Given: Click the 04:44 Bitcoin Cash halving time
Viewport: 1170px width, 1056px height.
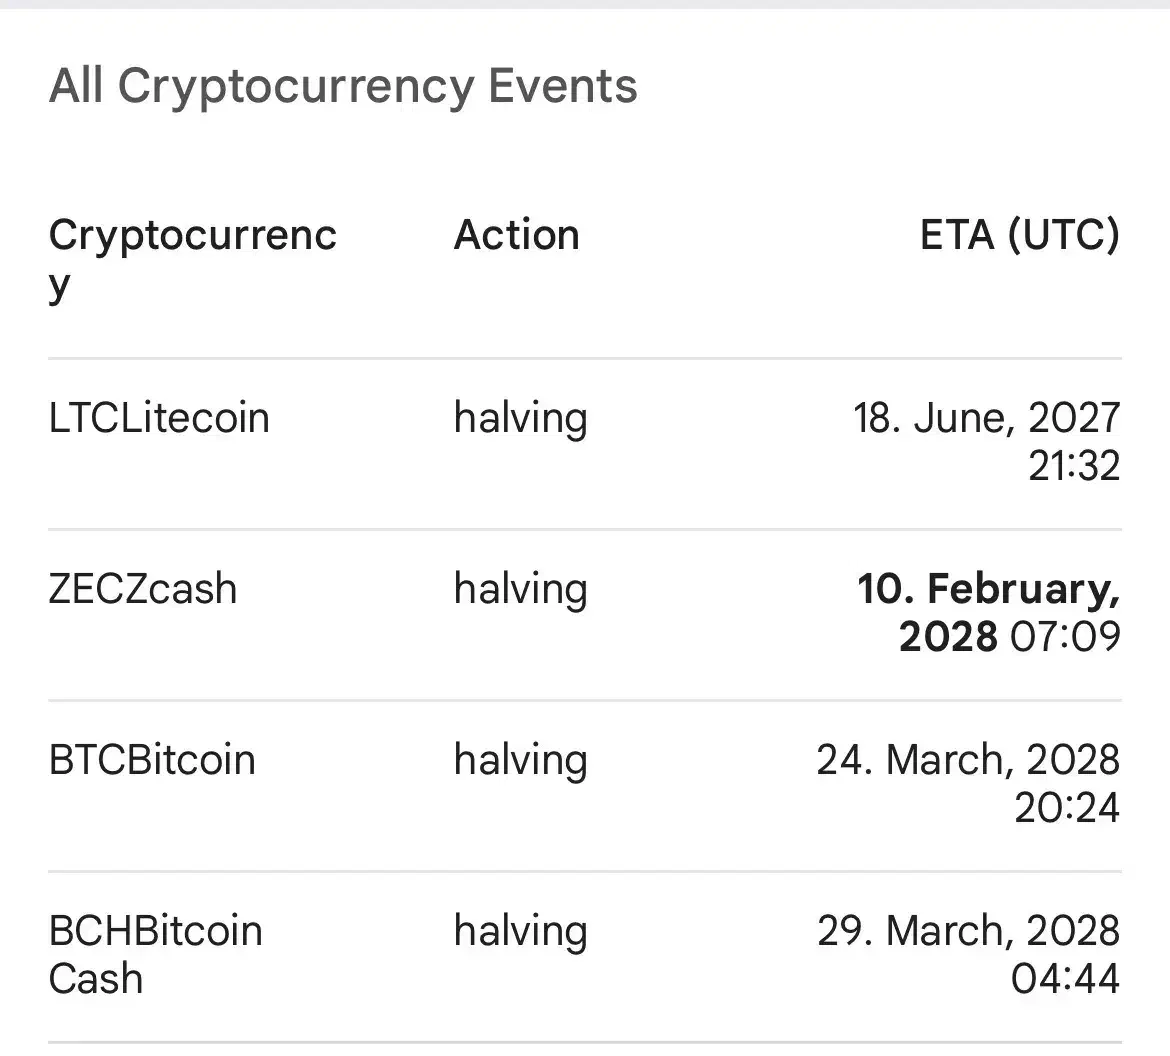Looking at the screenshot, I should pyautogui.click(x=1065, y=979).
